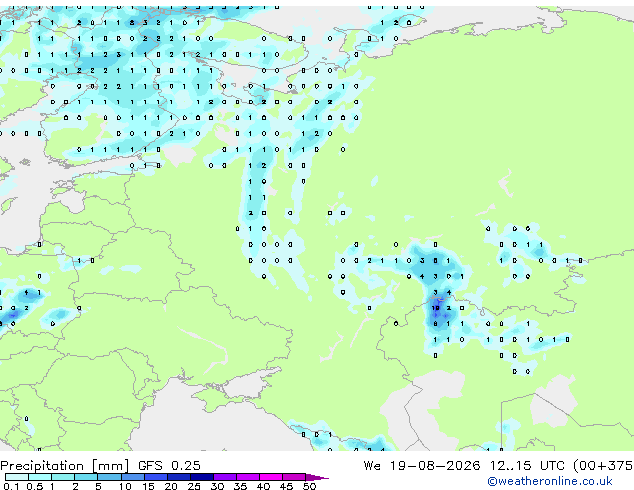
Task: Choose the 10–15 mm legend swatch
Action: tap(133, 477)
